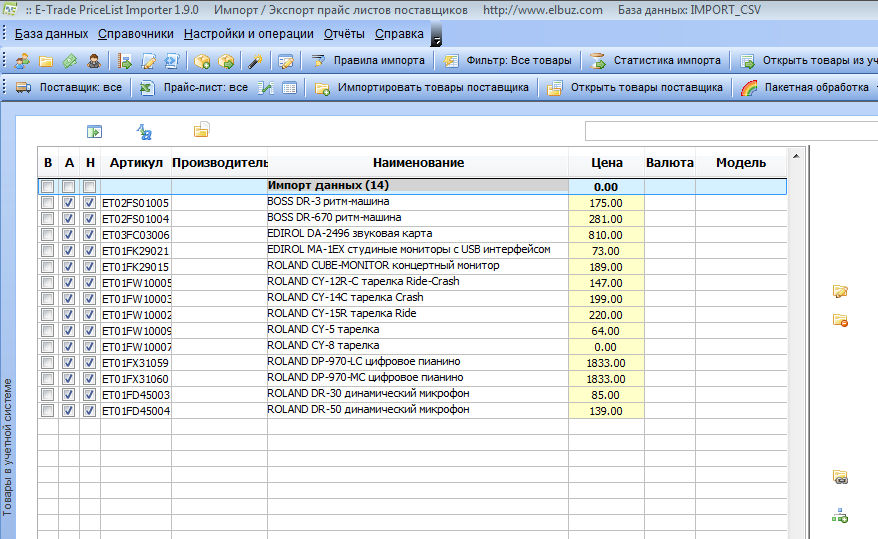Sort by Цена column header

pyautogui.click(x=606, y=163)
